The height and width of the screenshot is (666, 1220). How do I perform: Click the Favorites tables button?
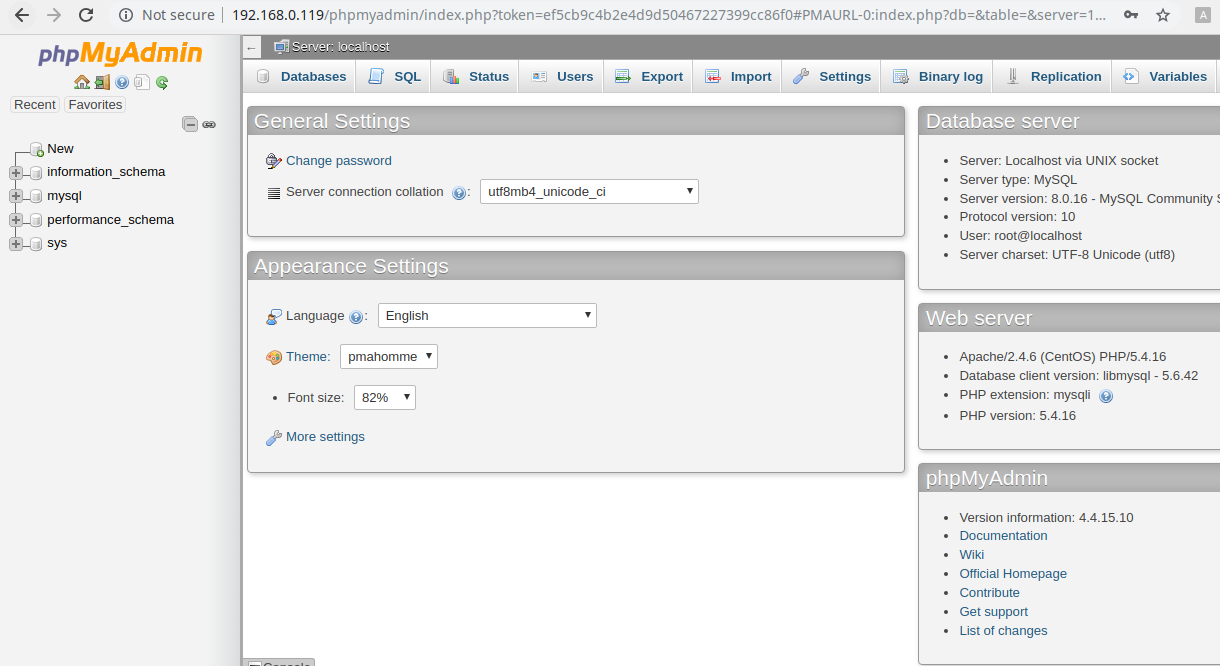tap(95, 105)
